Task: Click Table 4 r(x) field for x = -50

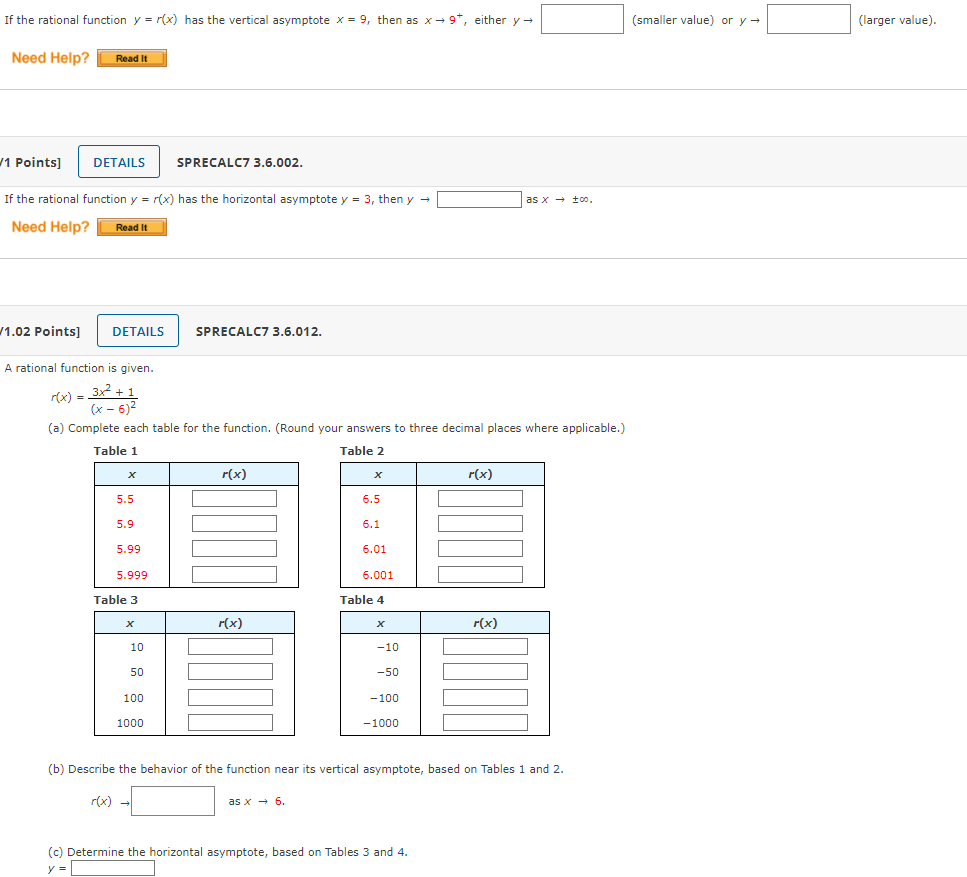Action: coord(485,672)
